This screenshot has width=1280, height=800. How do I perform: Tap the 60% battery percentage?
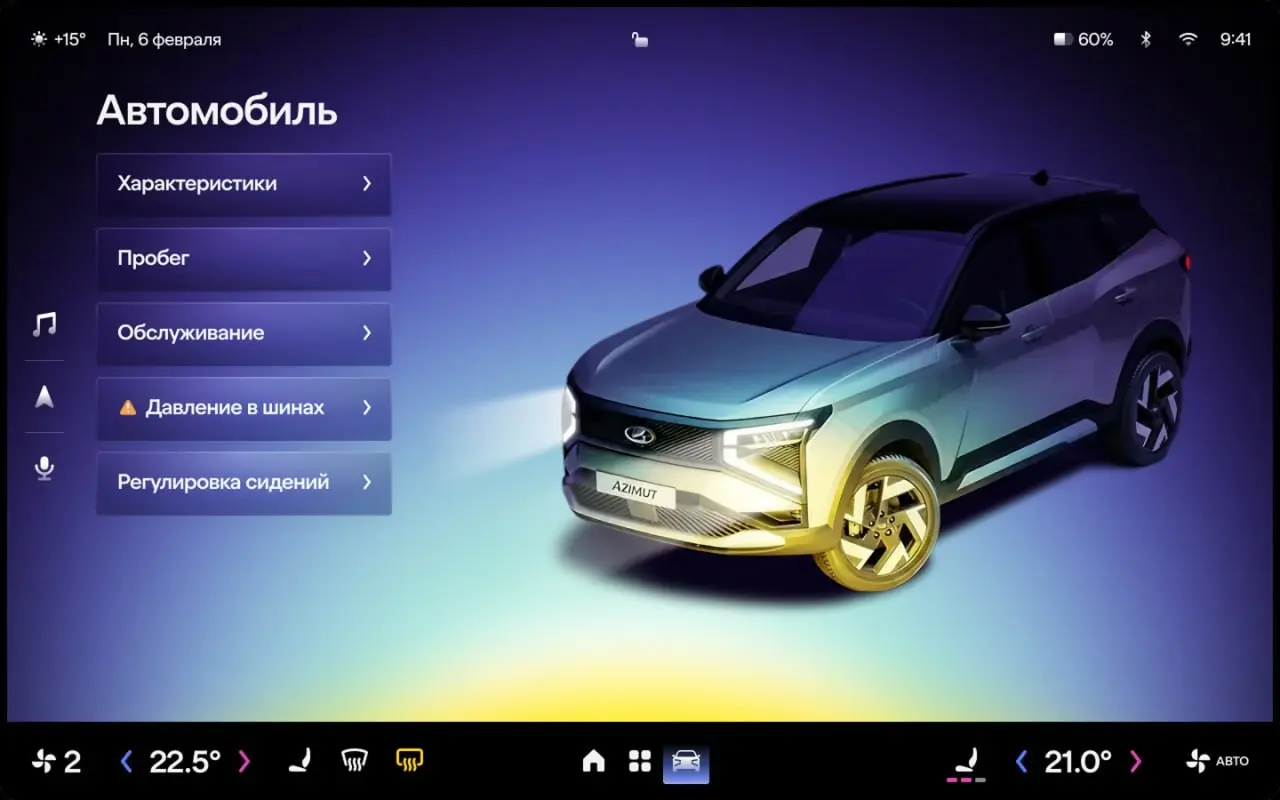[x=1096, y=39]
